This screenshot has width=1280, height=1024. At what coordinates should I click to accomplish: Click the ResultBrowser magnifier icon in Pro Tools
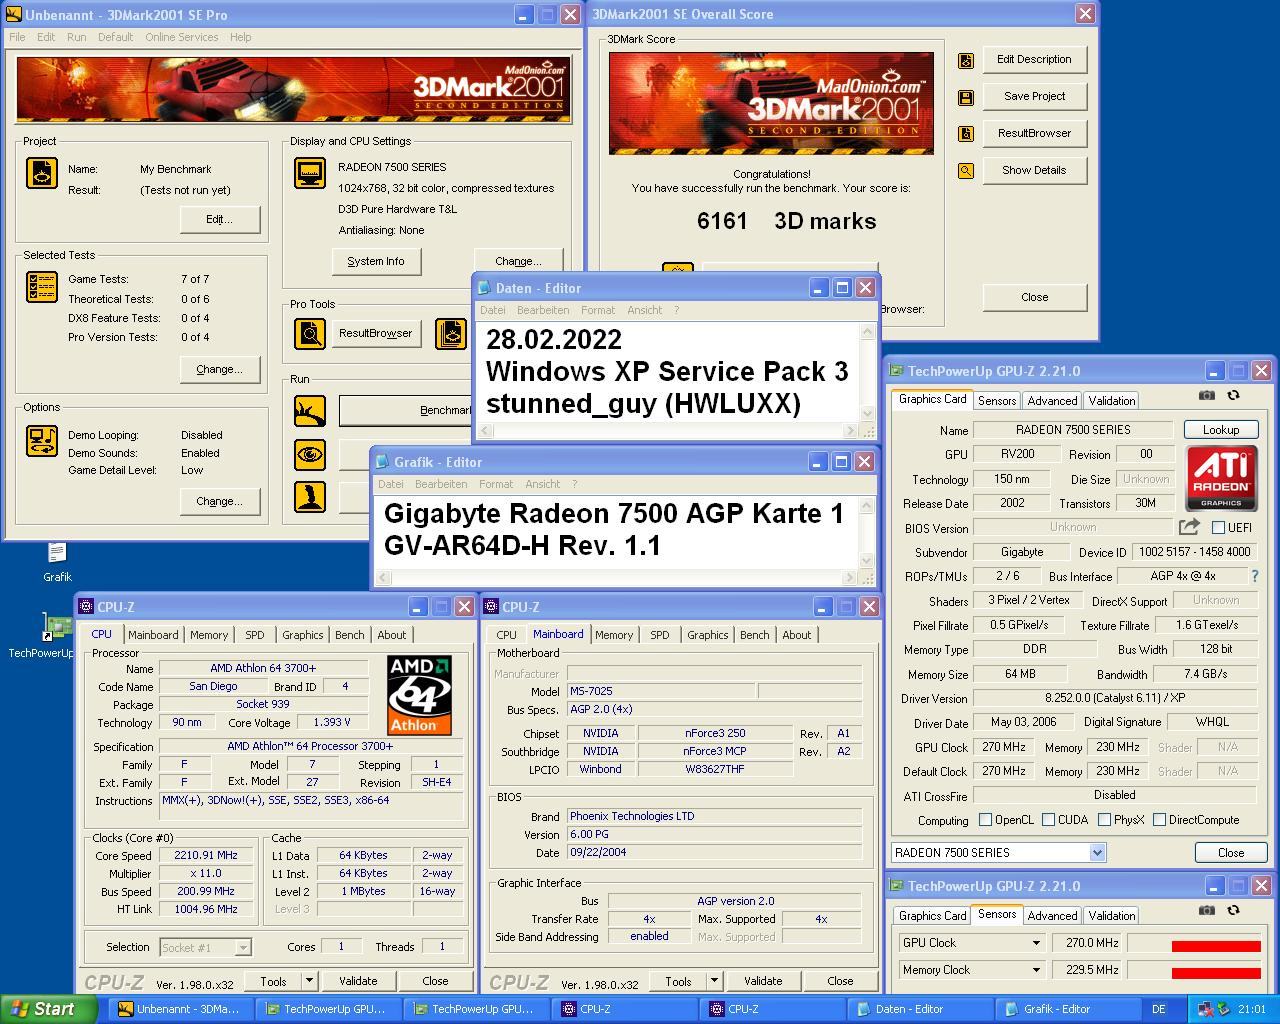(310, 333)
